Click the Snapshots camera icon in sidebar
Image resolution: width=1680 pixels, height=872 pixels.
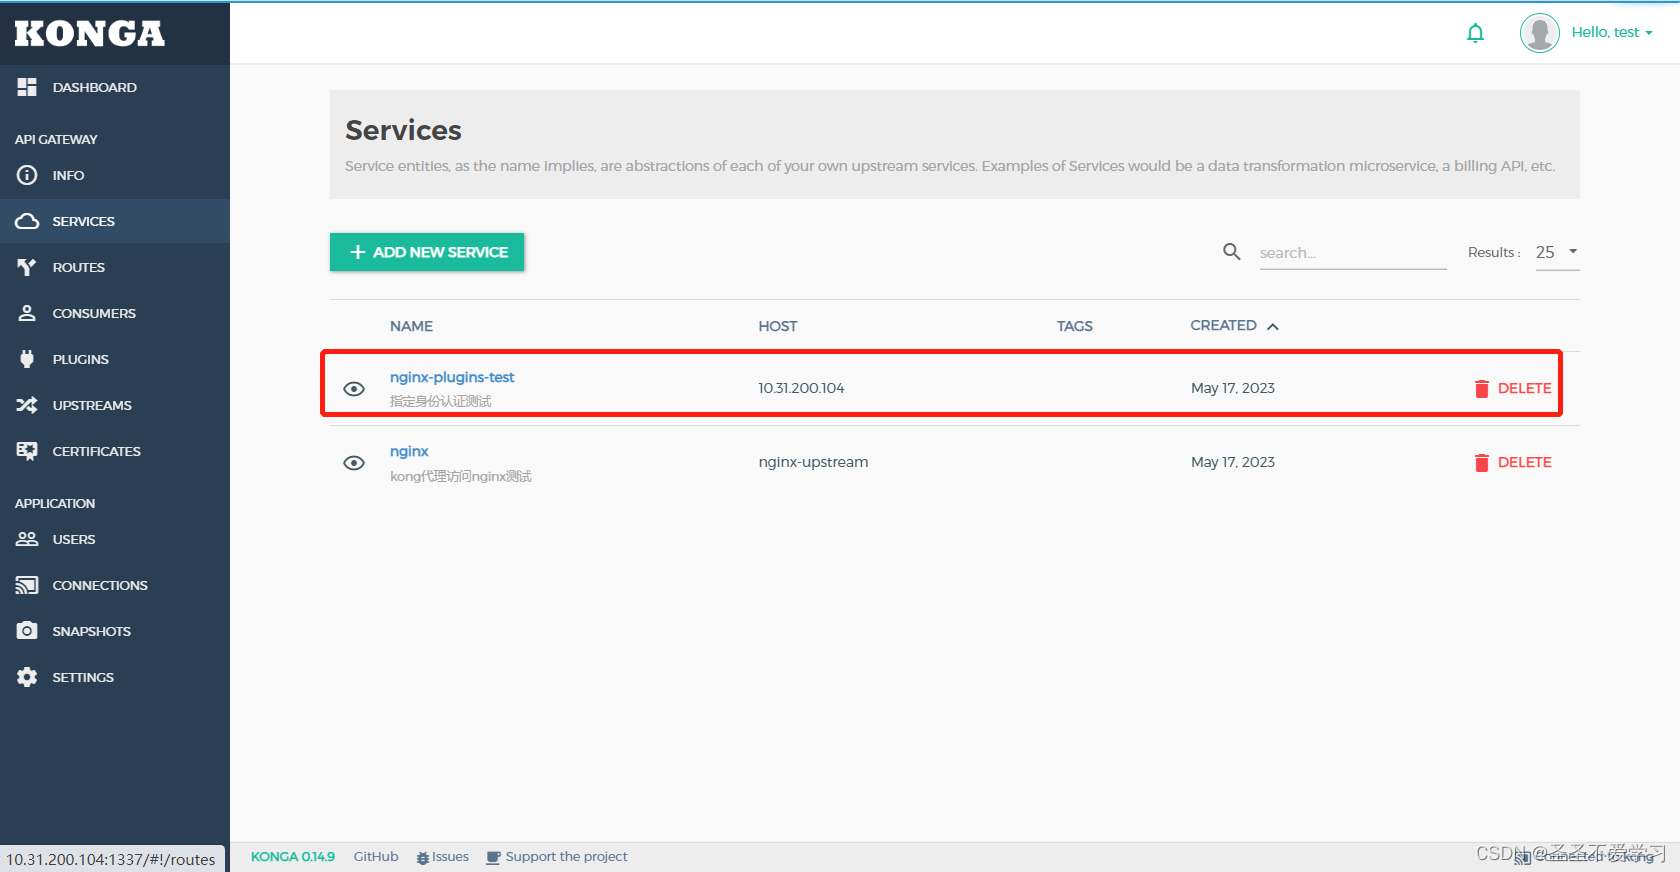click(x=27, y=631)
